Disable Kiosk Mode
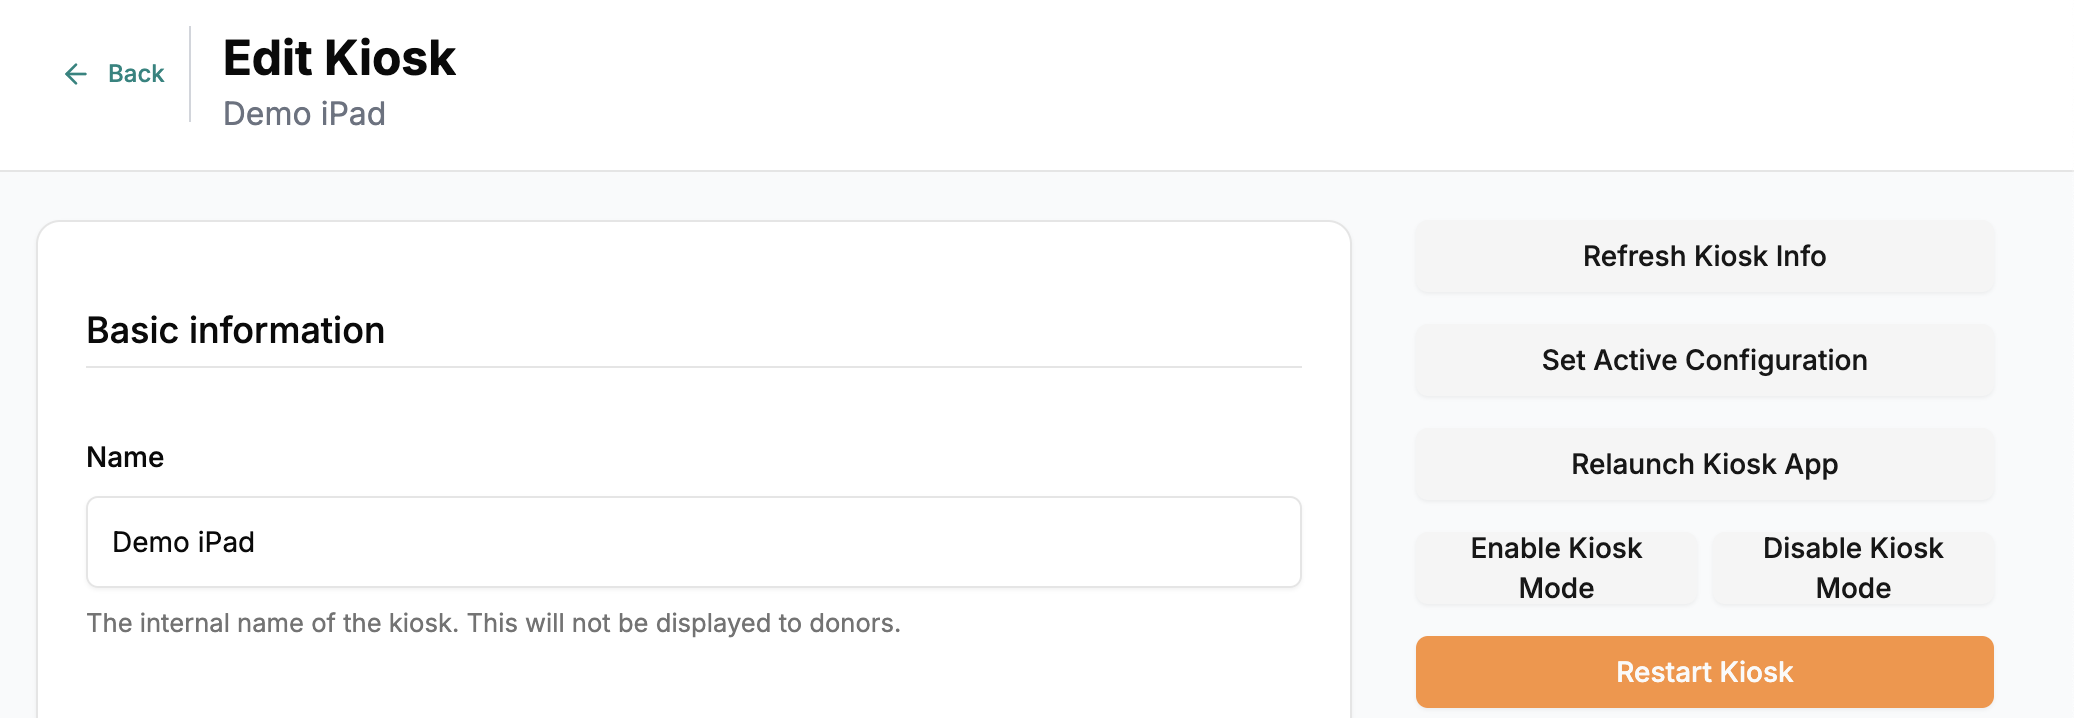This screenshot has height=718, width=2074. coord(1852,568)
